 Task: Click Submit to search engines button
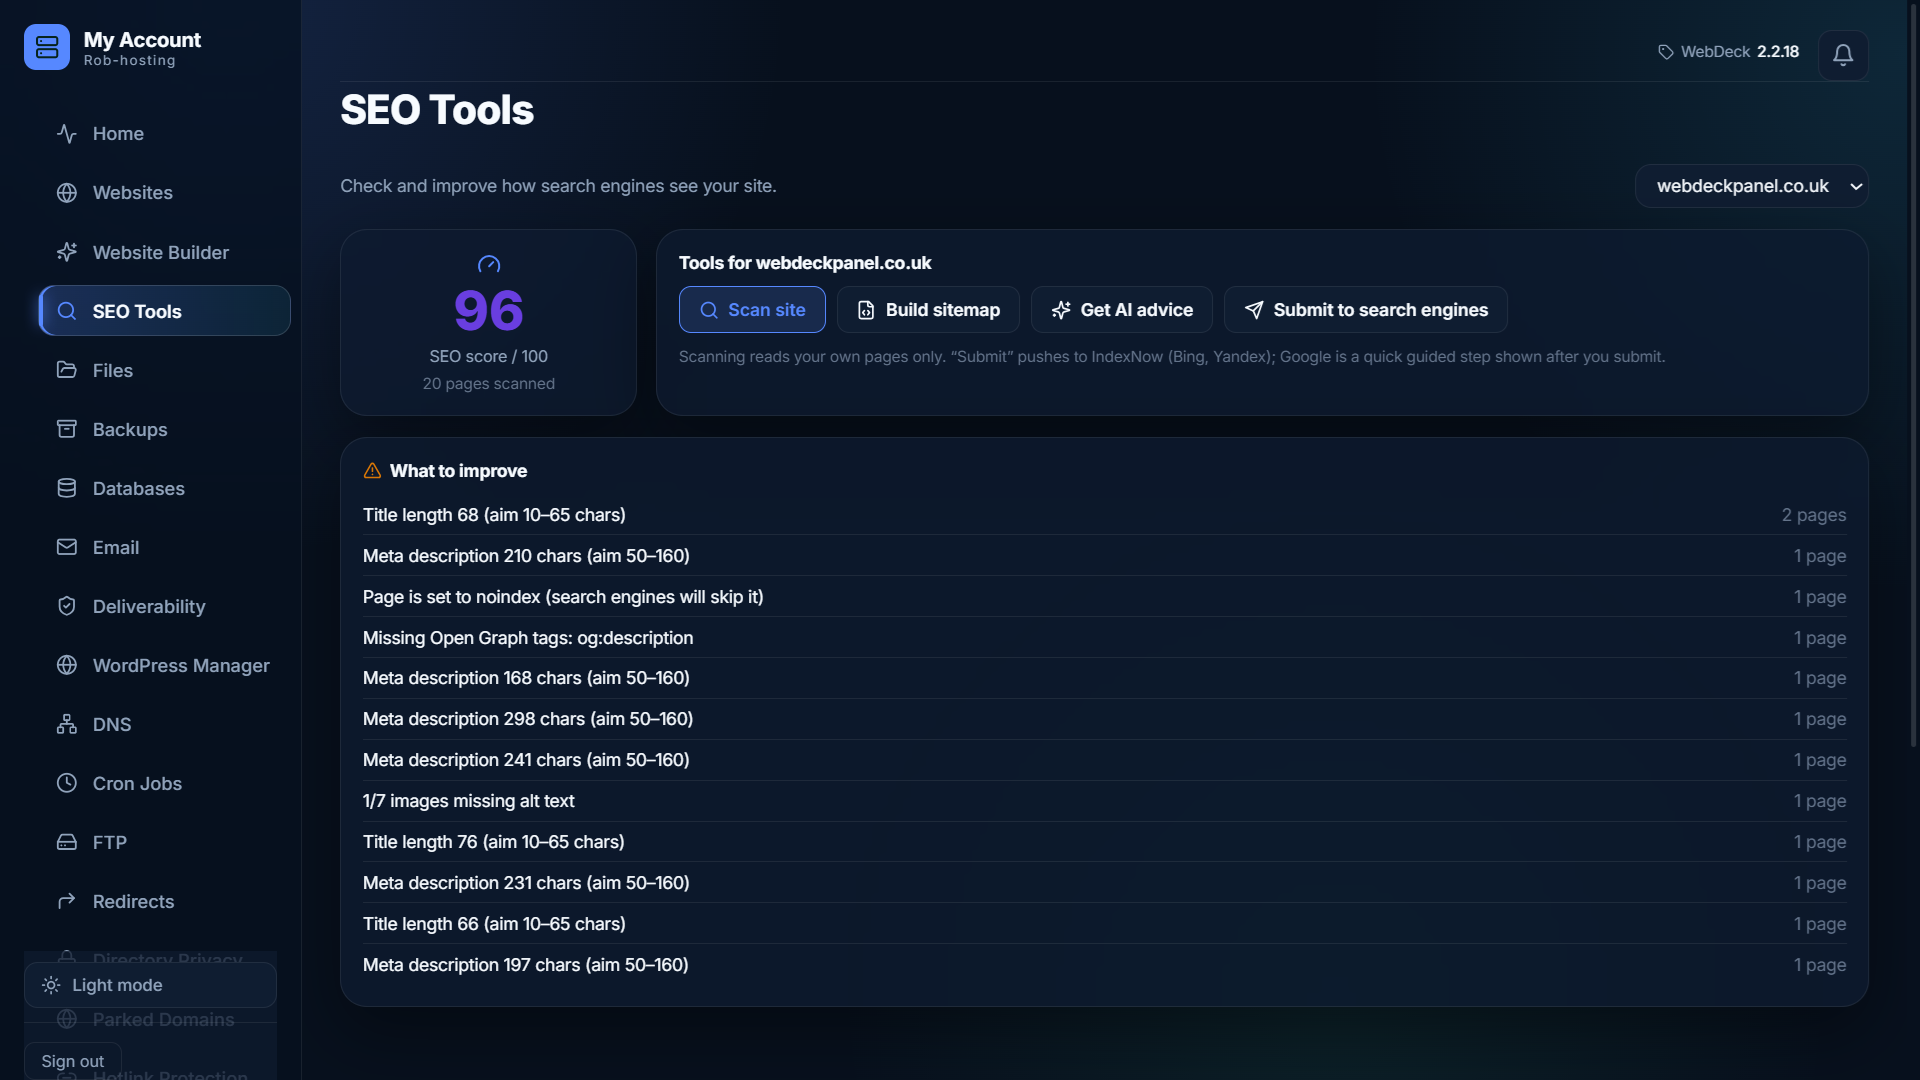pos(1366,310)
